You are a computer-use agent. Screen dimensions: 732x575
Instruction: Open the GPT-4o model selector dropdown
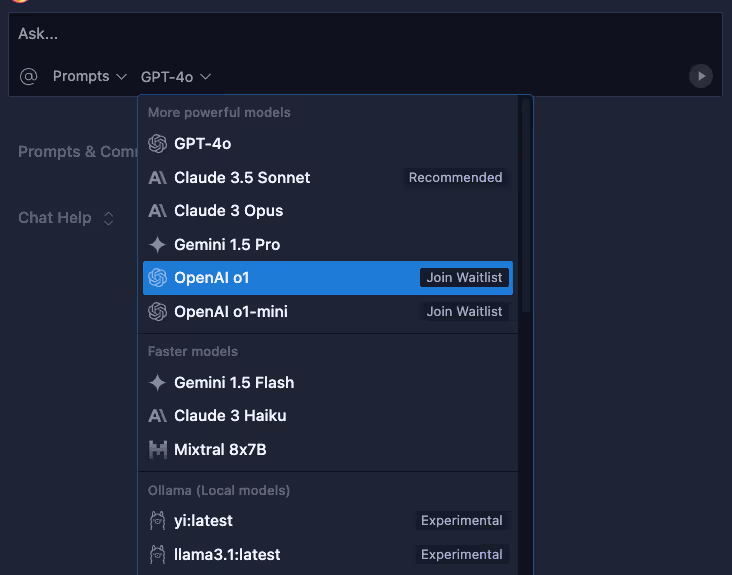coord(176,77)
